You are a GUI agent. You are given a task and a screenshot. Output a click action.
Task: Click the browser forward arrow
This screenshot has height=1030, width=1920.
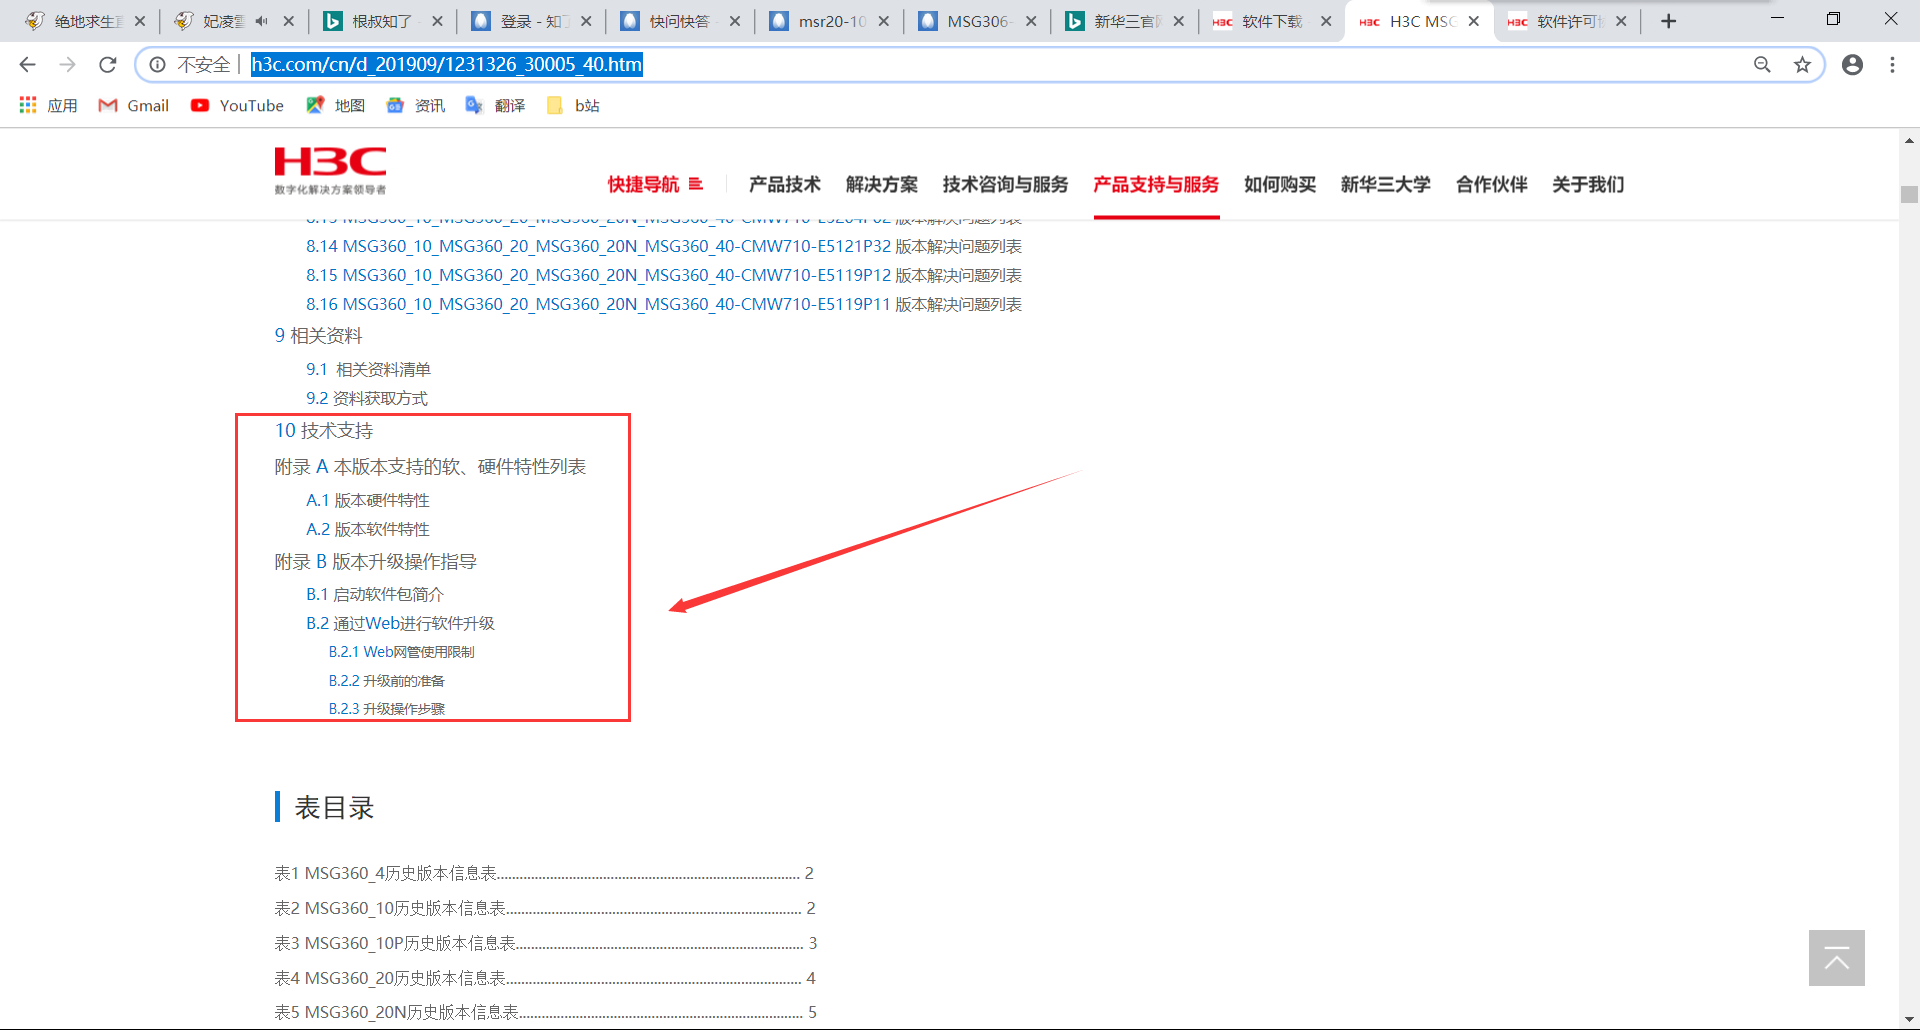[67, 65]
